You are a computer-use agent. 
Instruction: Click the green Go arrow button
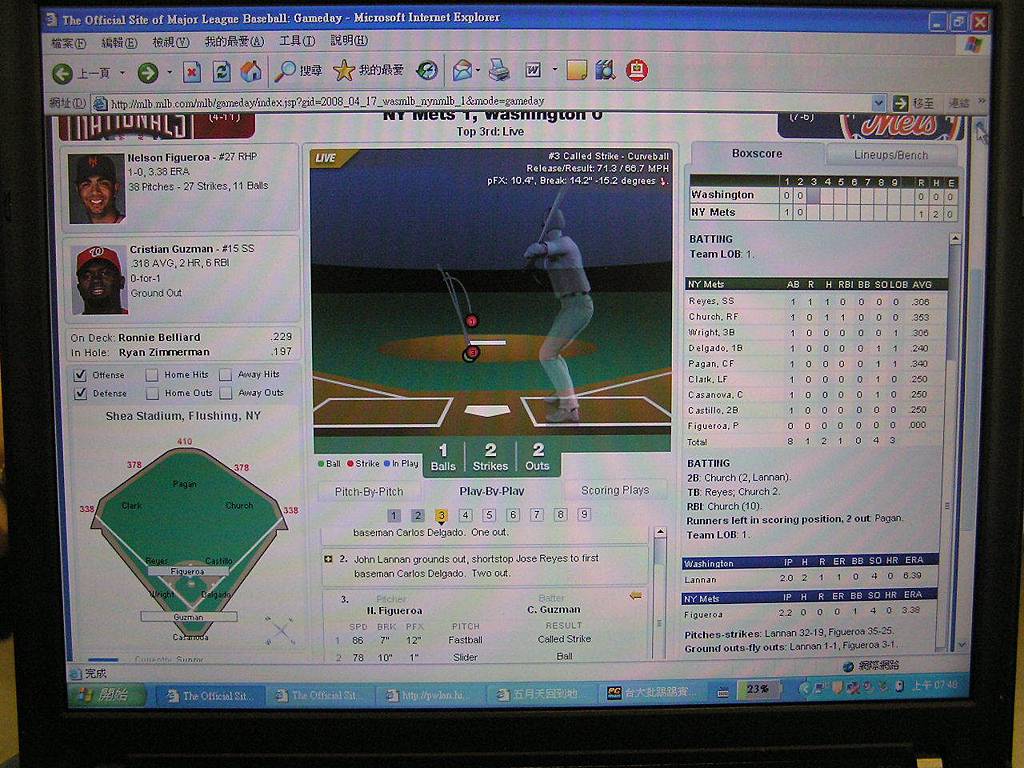[901, 103]
